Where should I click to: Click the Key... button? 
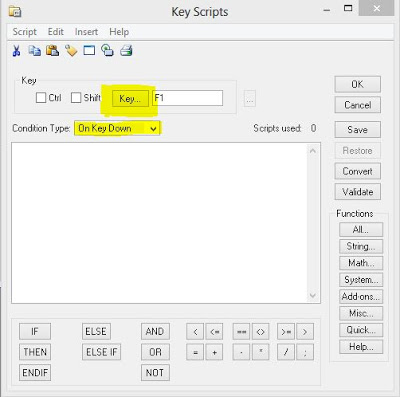tap(130, 99)
